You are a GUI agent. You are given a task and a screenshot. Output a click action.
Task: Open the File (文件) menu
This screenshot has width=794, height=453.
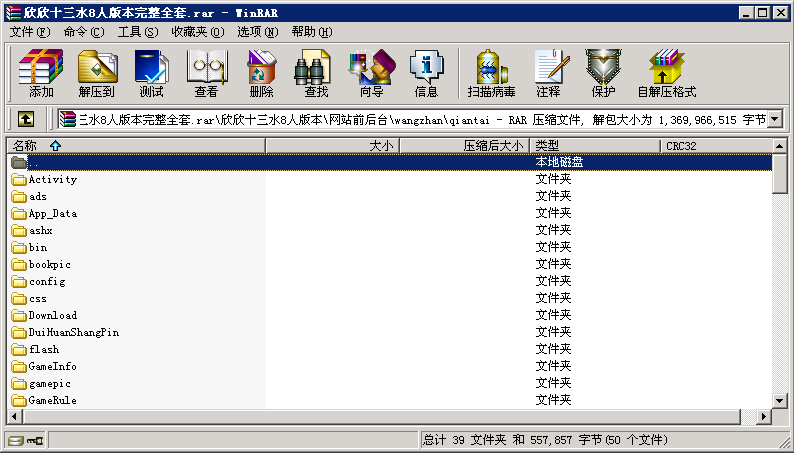29,32
